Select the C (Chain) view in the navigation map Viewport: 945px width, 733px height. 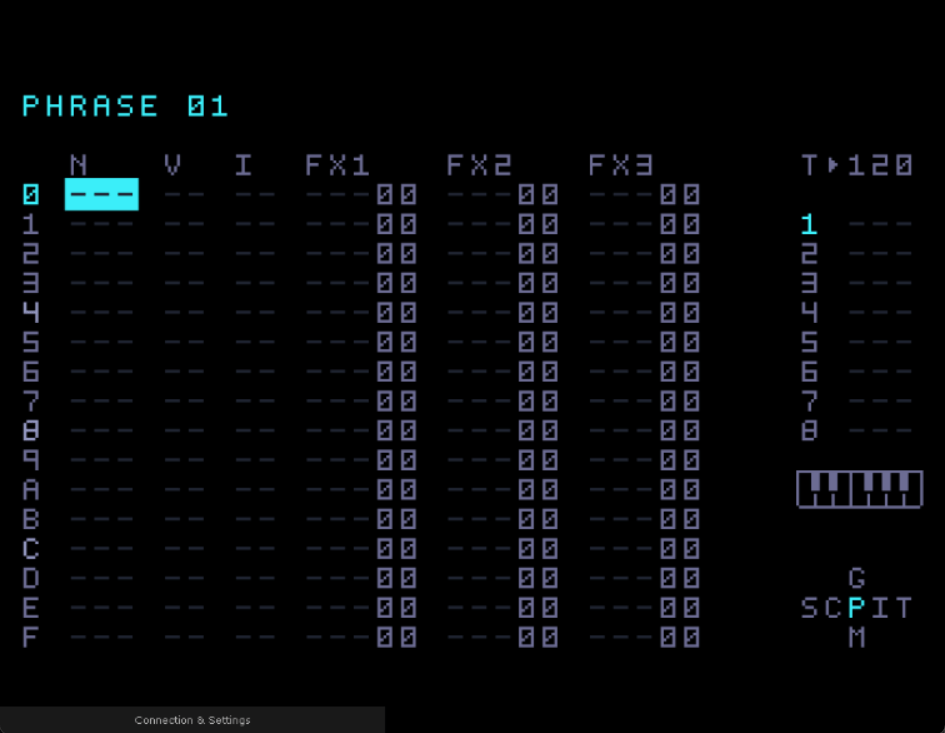coord(833,608)
